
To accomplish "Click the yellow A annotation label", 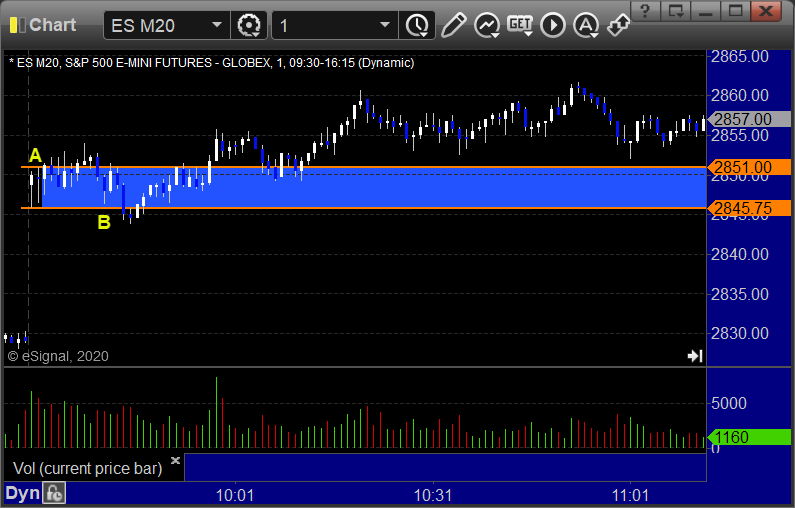I will (35, 155).
